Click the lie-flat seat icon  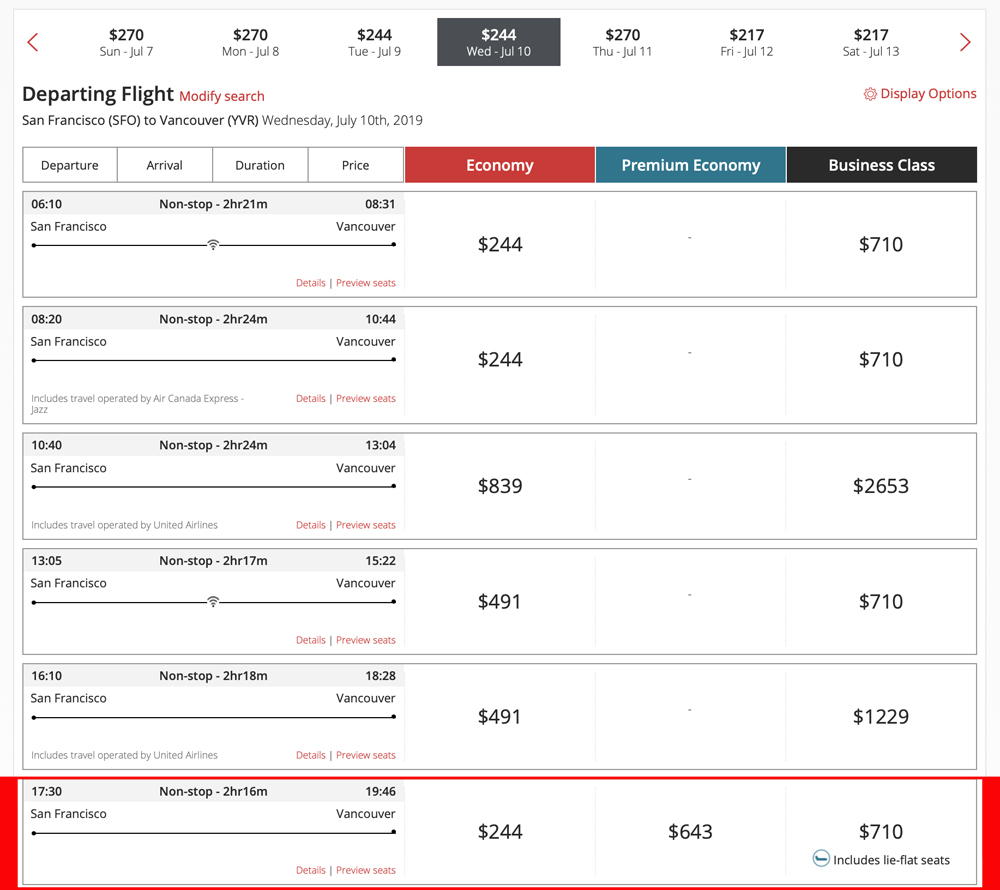pos(821,859)
